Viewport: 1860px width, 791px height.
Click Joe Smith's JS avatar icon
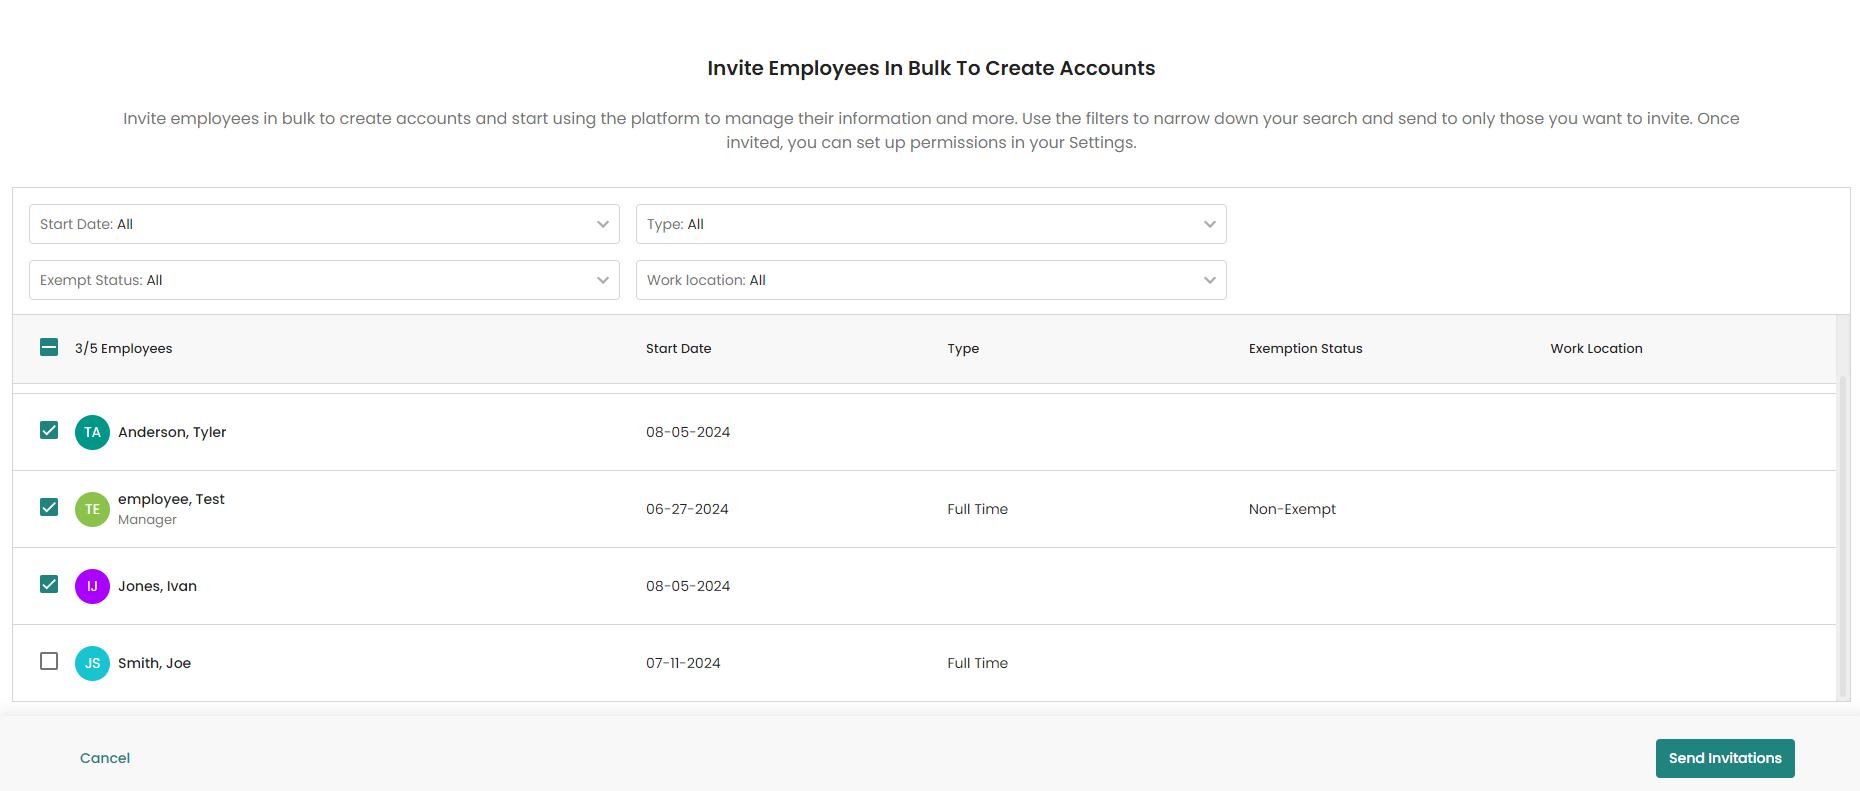pos(92,663)
